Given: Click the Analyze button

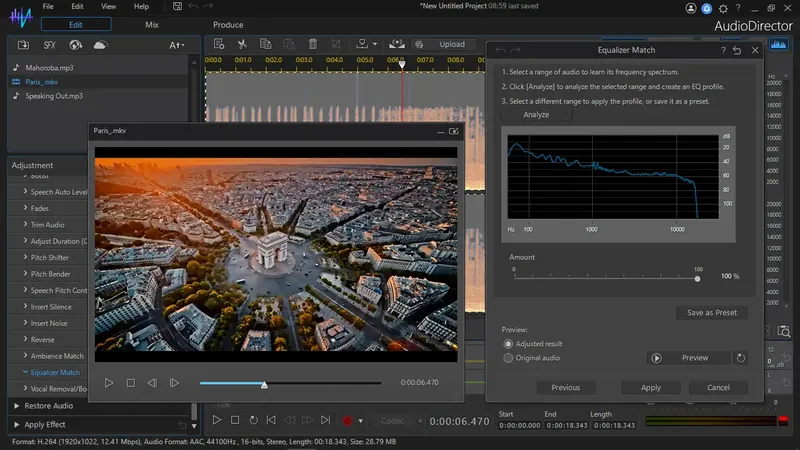Looking at the screenshot, I should [536, 115].
